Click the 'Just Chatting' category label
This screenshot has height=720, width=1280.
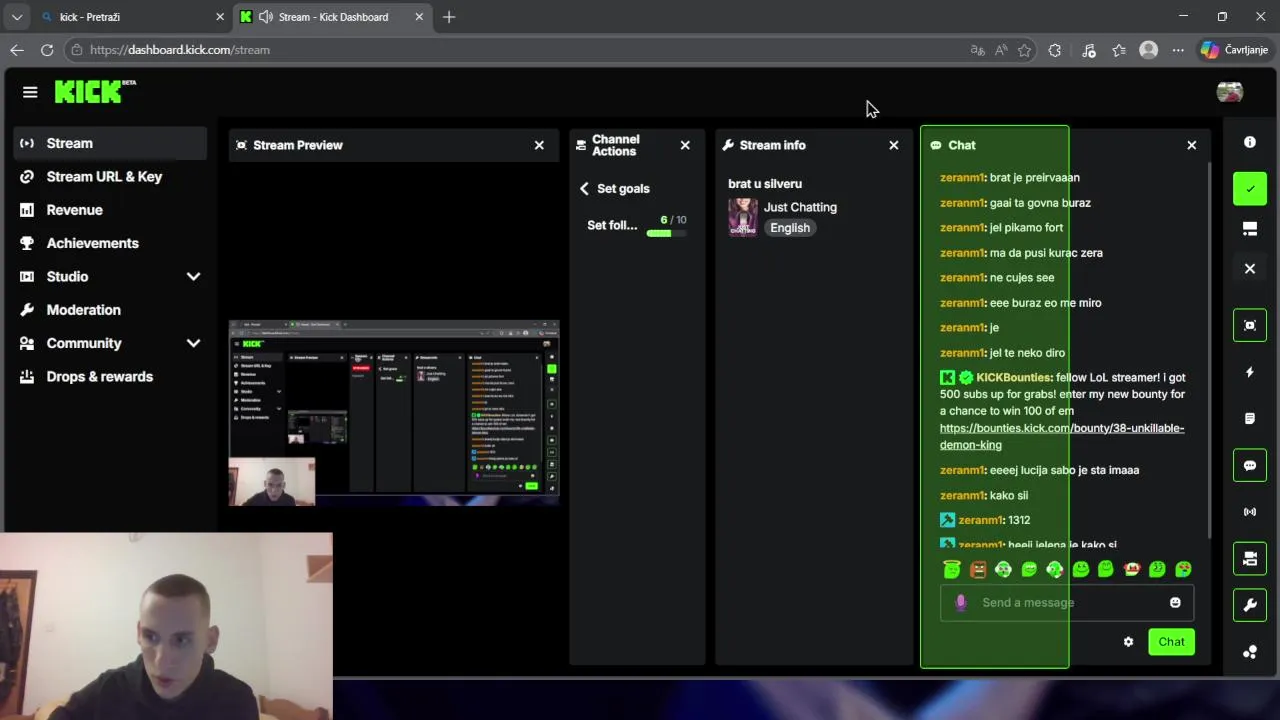800,207
